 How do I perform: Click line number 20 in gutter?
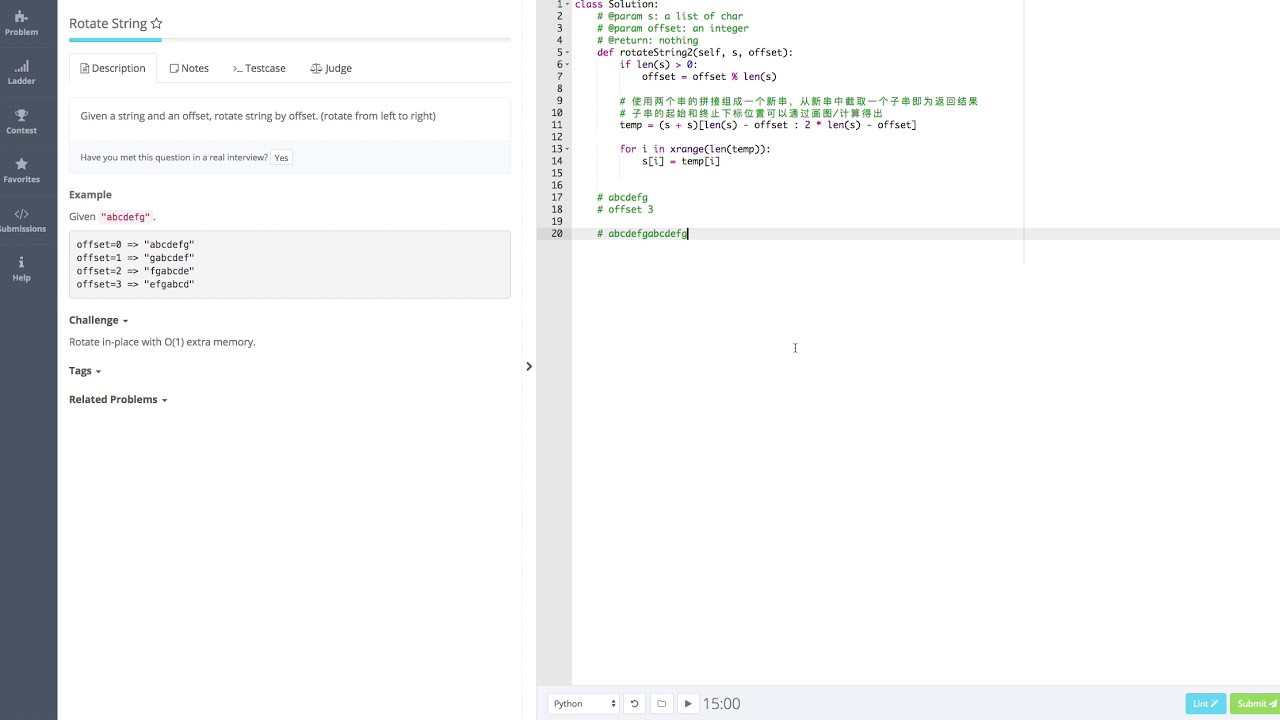[x=557, y=234]
